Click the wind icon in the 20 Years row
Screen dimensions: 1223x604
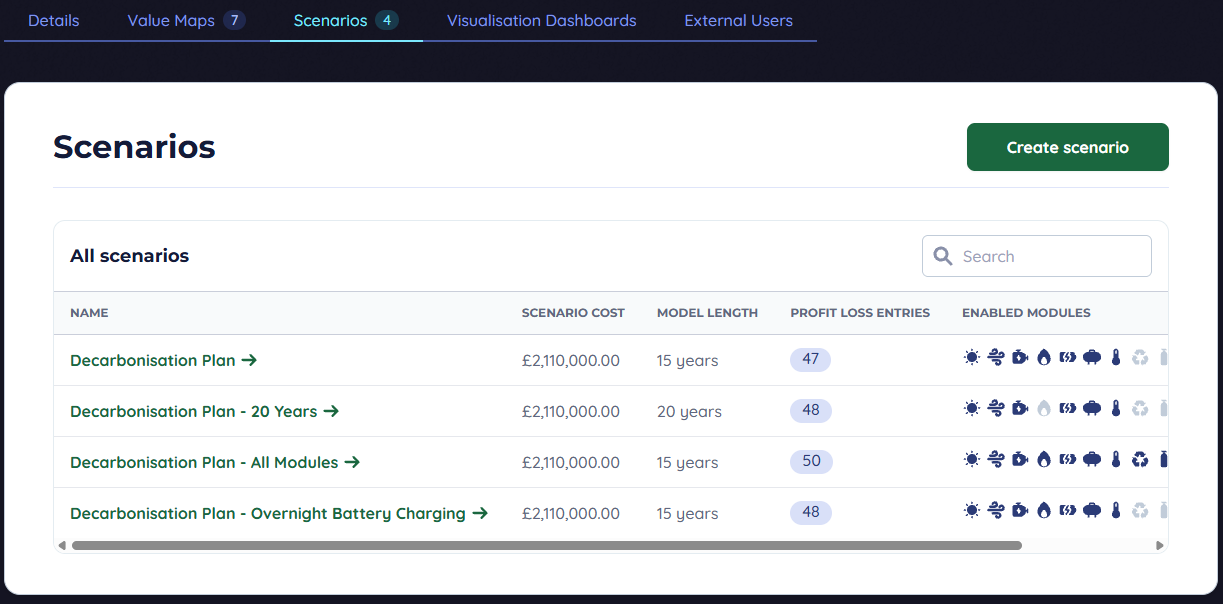point(996,409)
